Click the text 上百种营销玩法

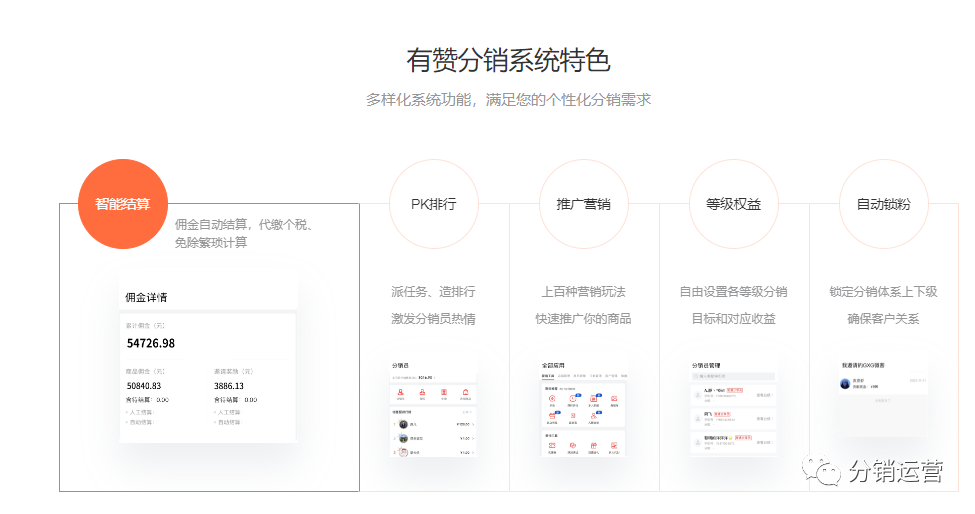point(583,291)
